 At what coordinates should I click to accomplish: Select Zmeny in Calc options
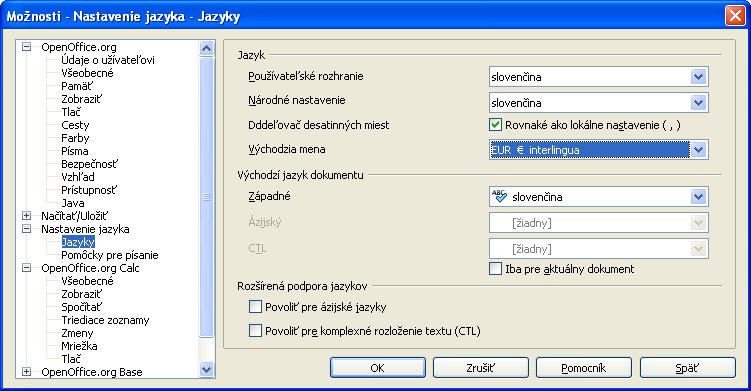click(77, 333)
